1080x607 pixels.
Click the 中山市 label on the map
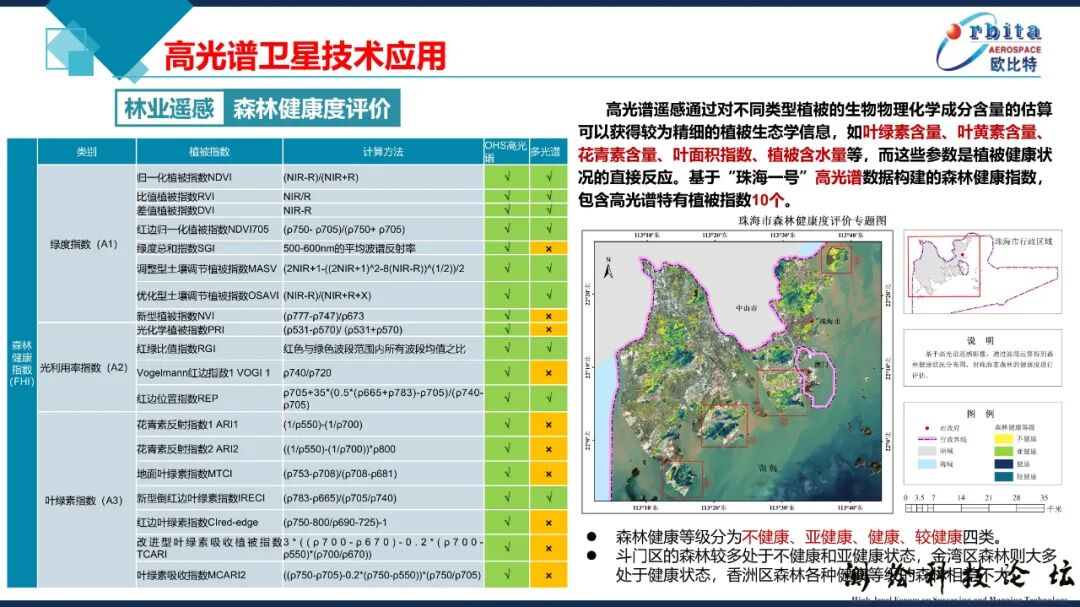745,308
